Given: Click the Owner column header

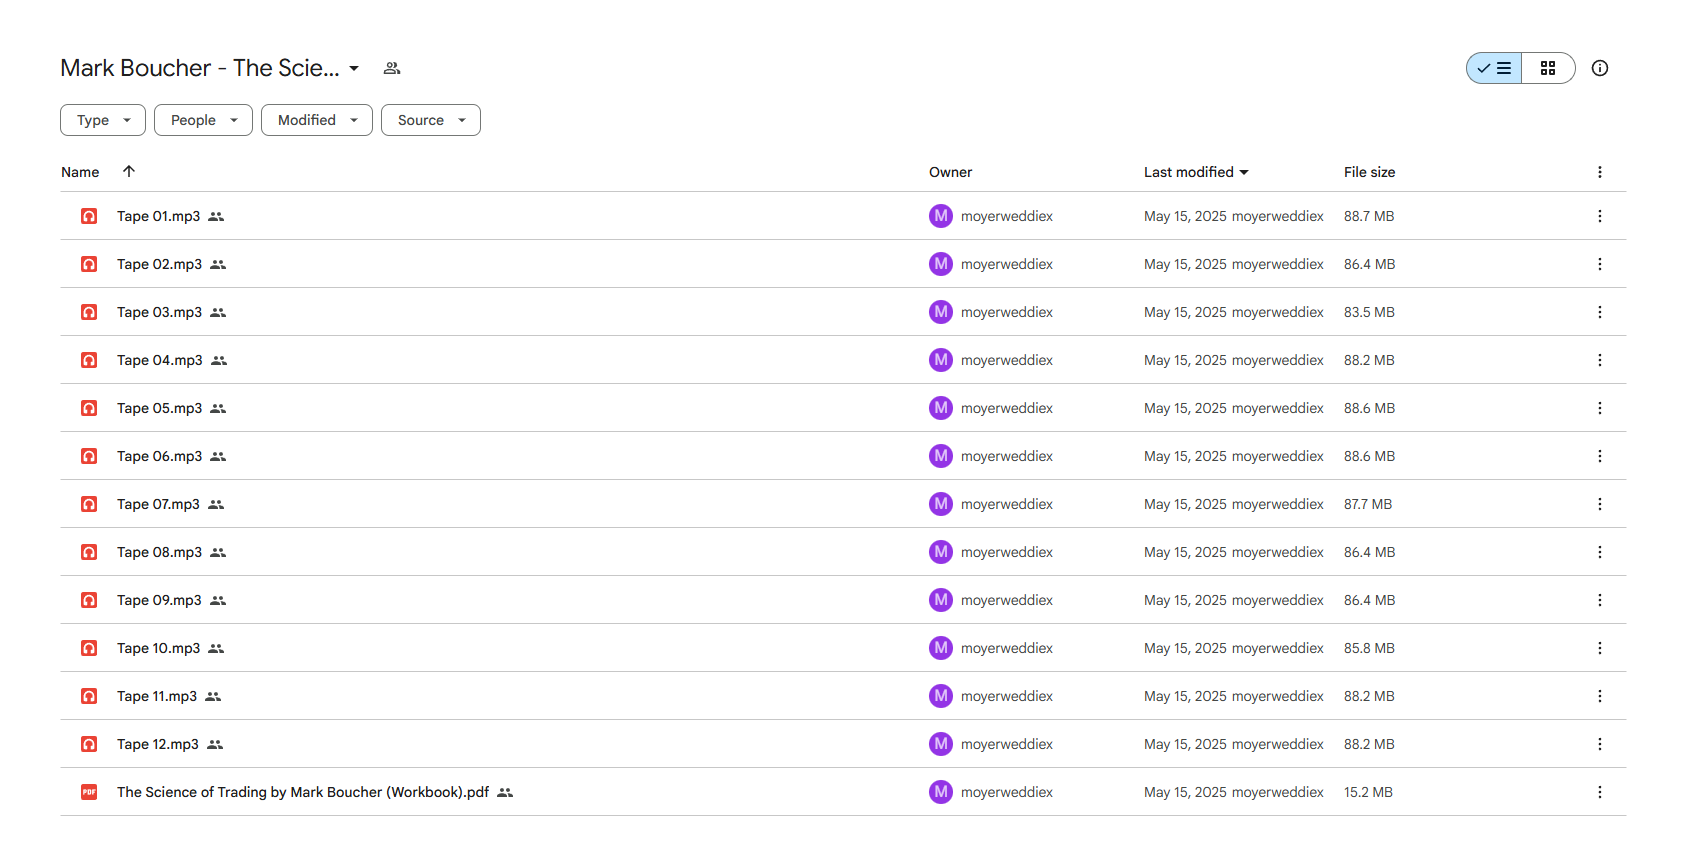Looking at the screenshot, I should 950,172.
